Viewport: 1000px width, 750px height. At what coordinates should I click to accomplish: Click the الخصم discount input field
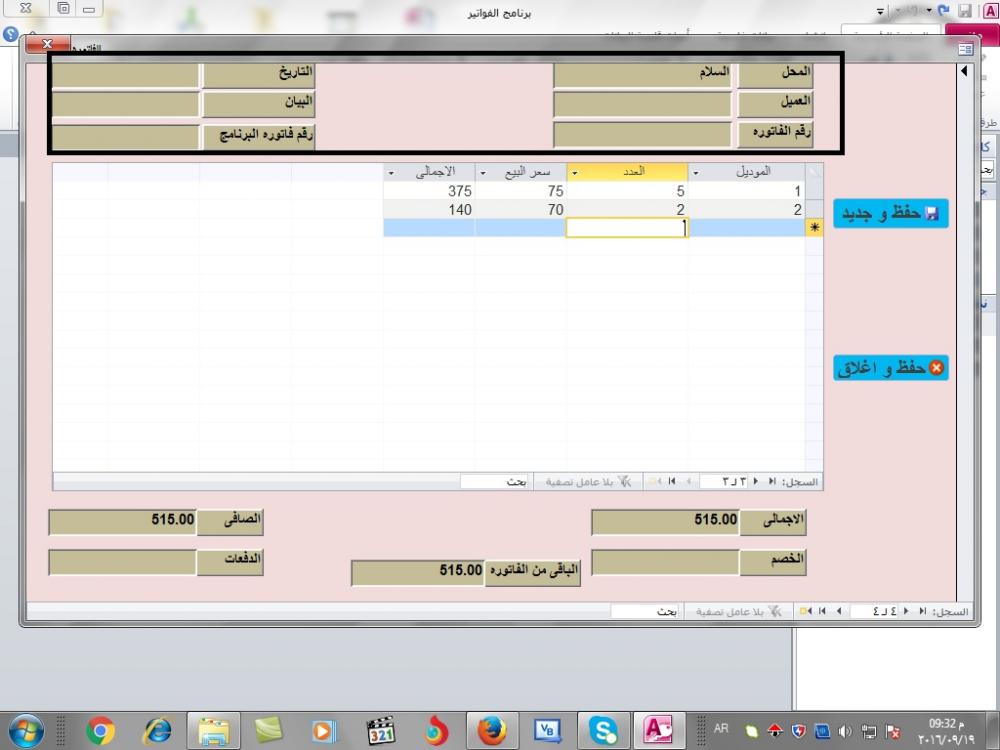665,562
